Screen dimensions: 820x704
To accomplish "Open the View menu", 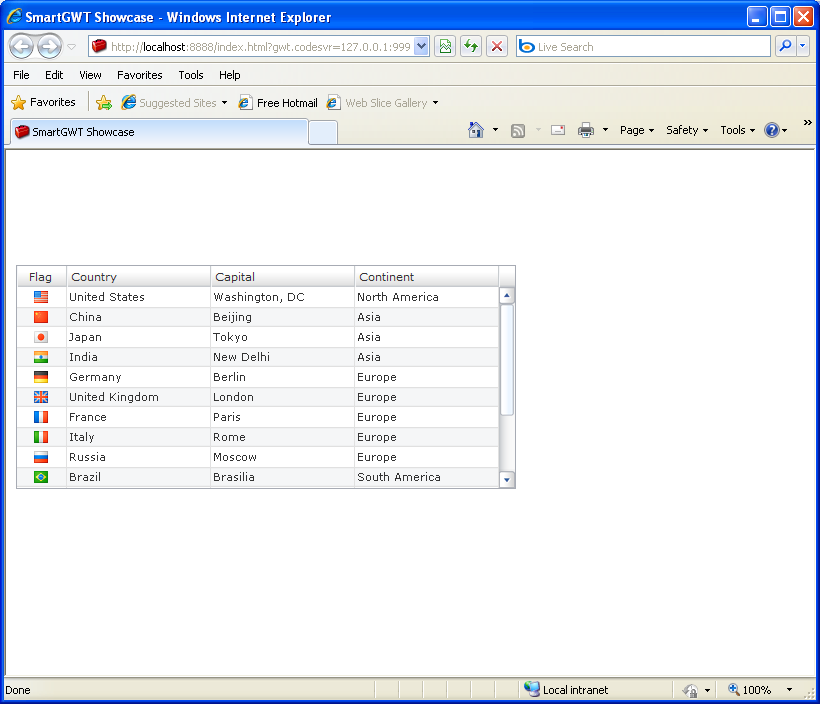I will tap(90, 75).
